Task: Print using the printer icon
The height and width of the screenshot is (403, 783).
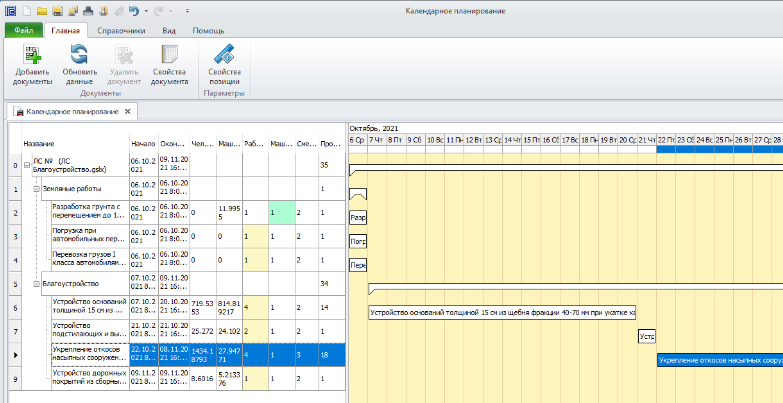Action: click(x=88, y=10)
